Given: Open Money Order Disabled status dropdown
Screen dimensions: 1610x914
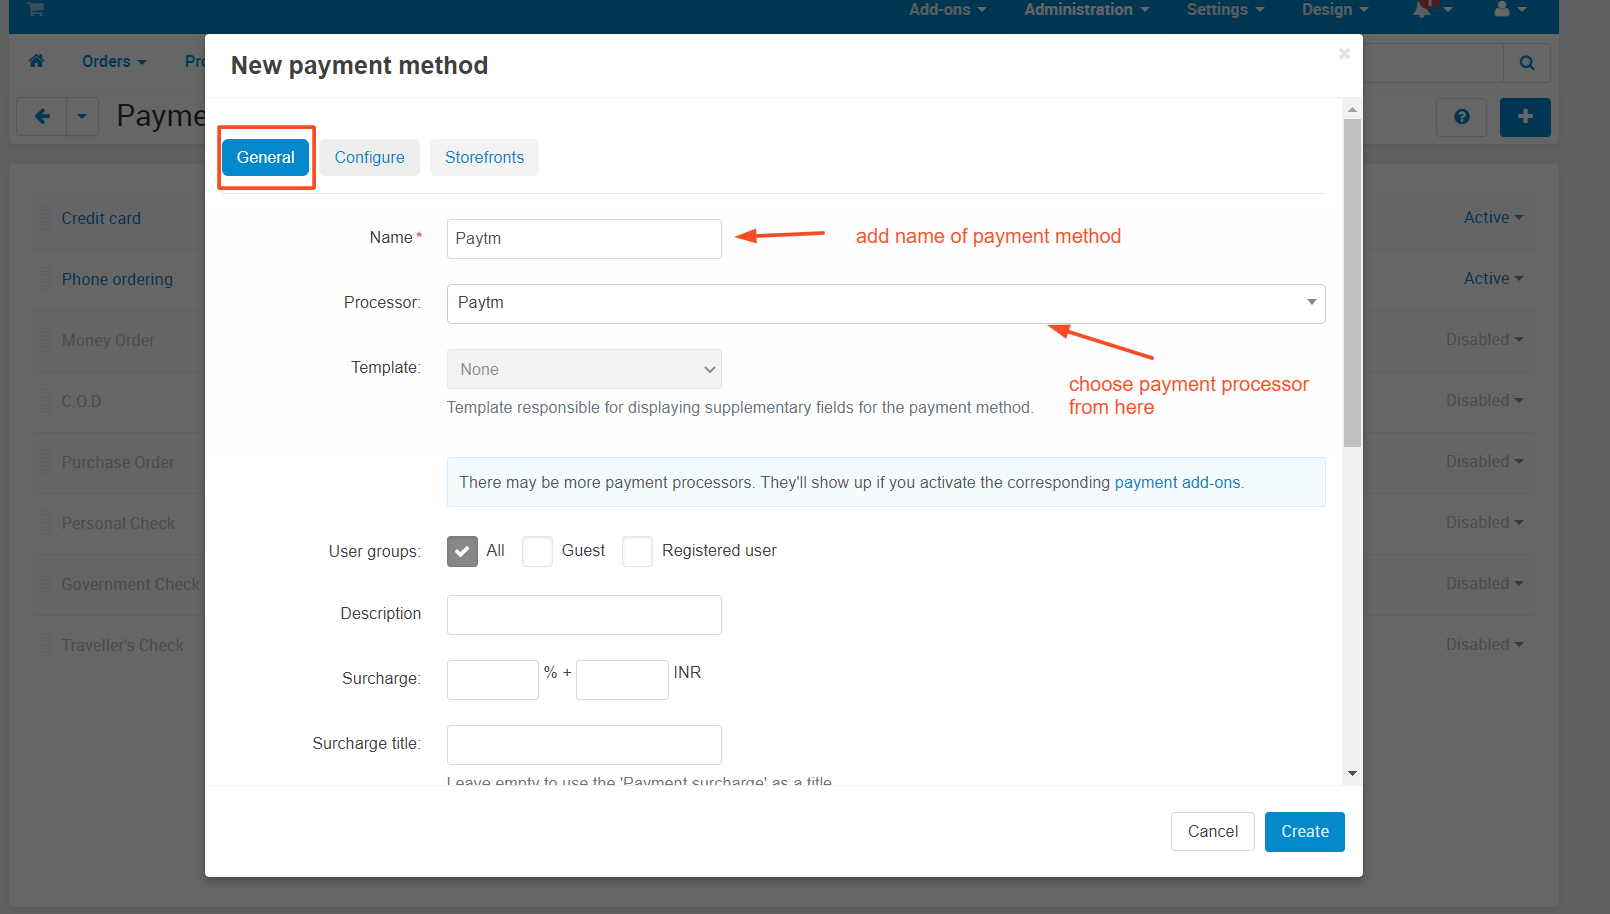Looking at the screenshot, I should (x=1485, y=339).
